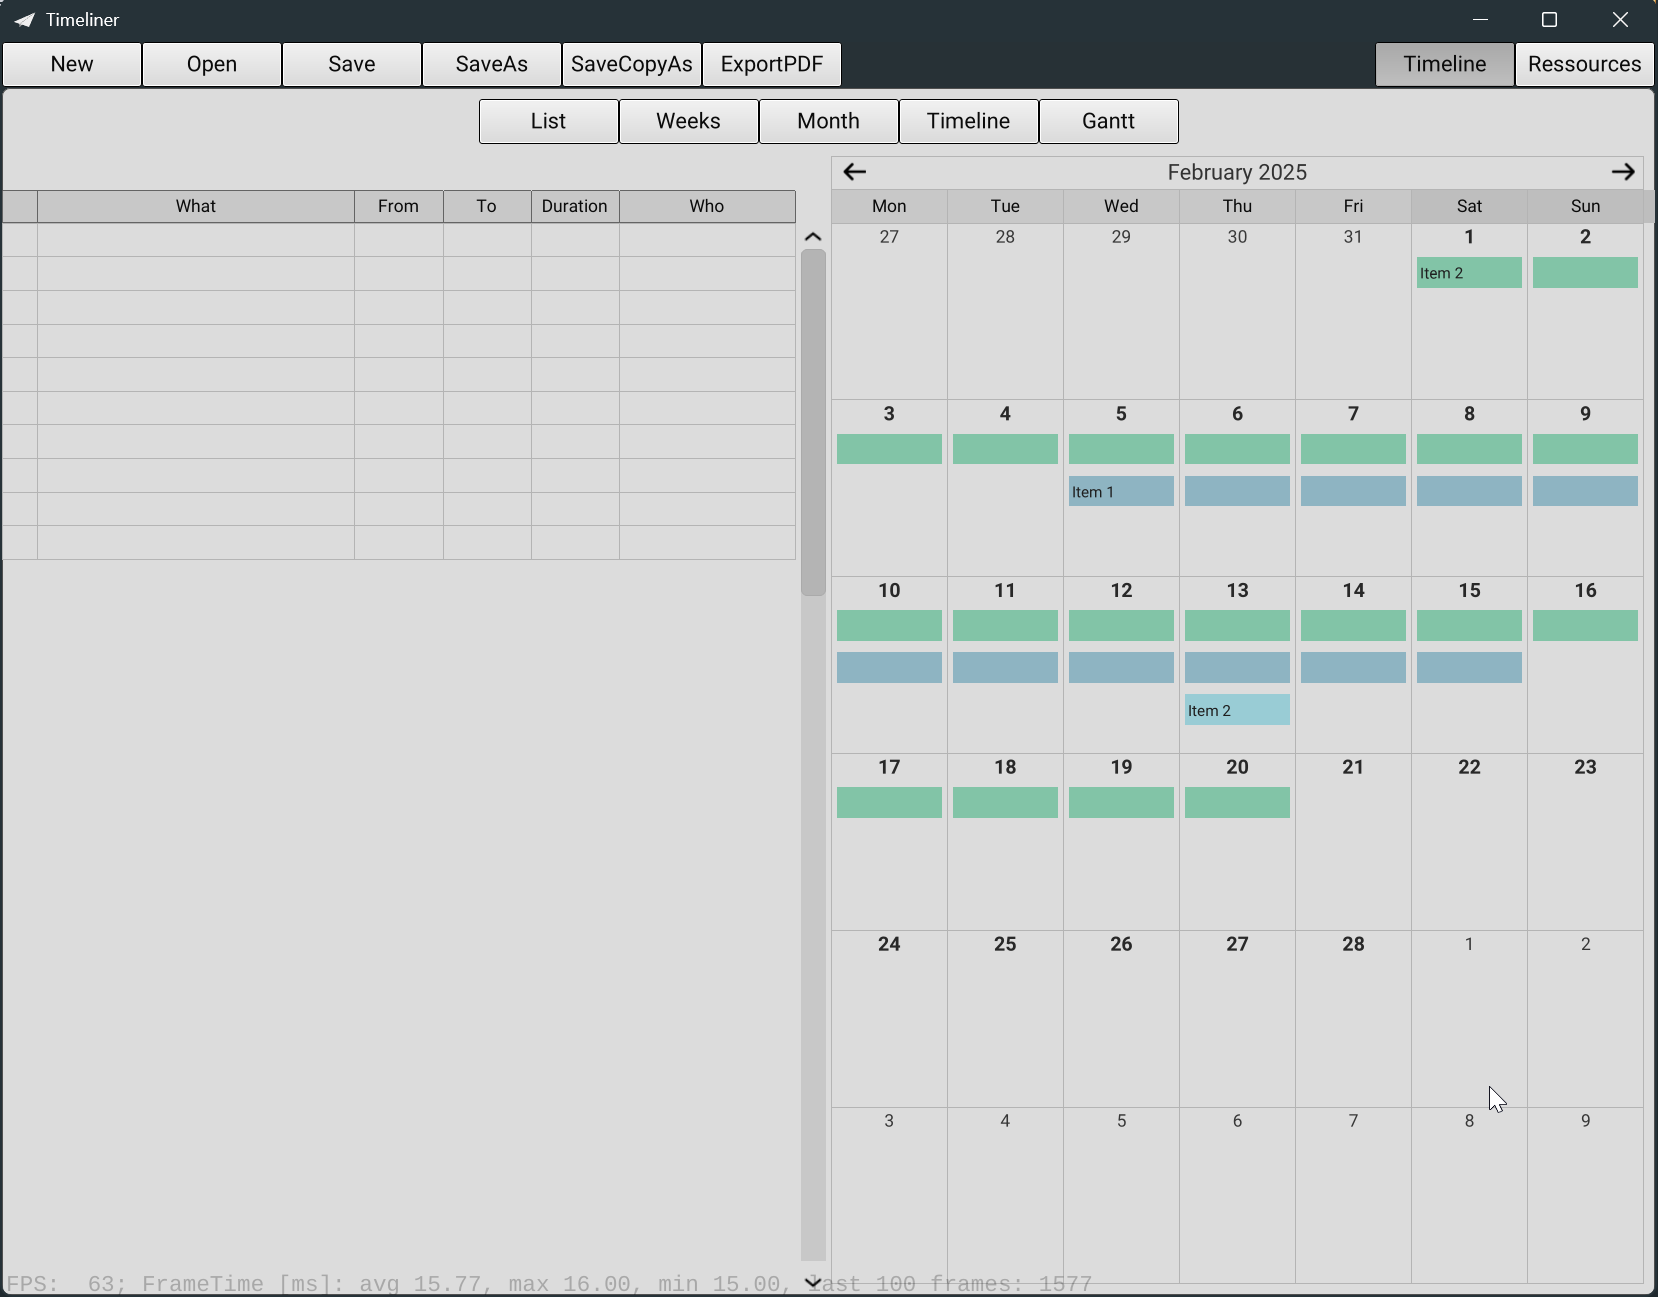Click the scroll up chevron in the list
Viewport: 1658px width, 1297px height.
[x=813, y=237]
